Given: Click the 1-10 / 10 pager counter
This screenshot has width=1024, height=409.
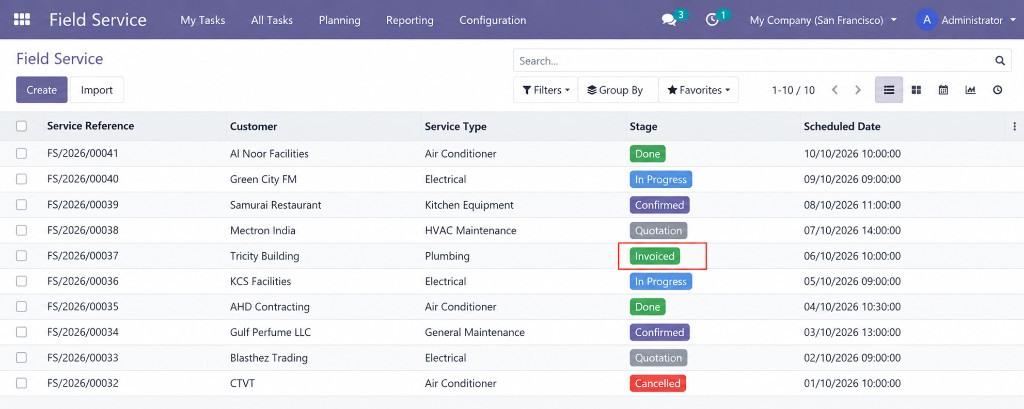Looking at the screenshot, I should coord(793,90).
